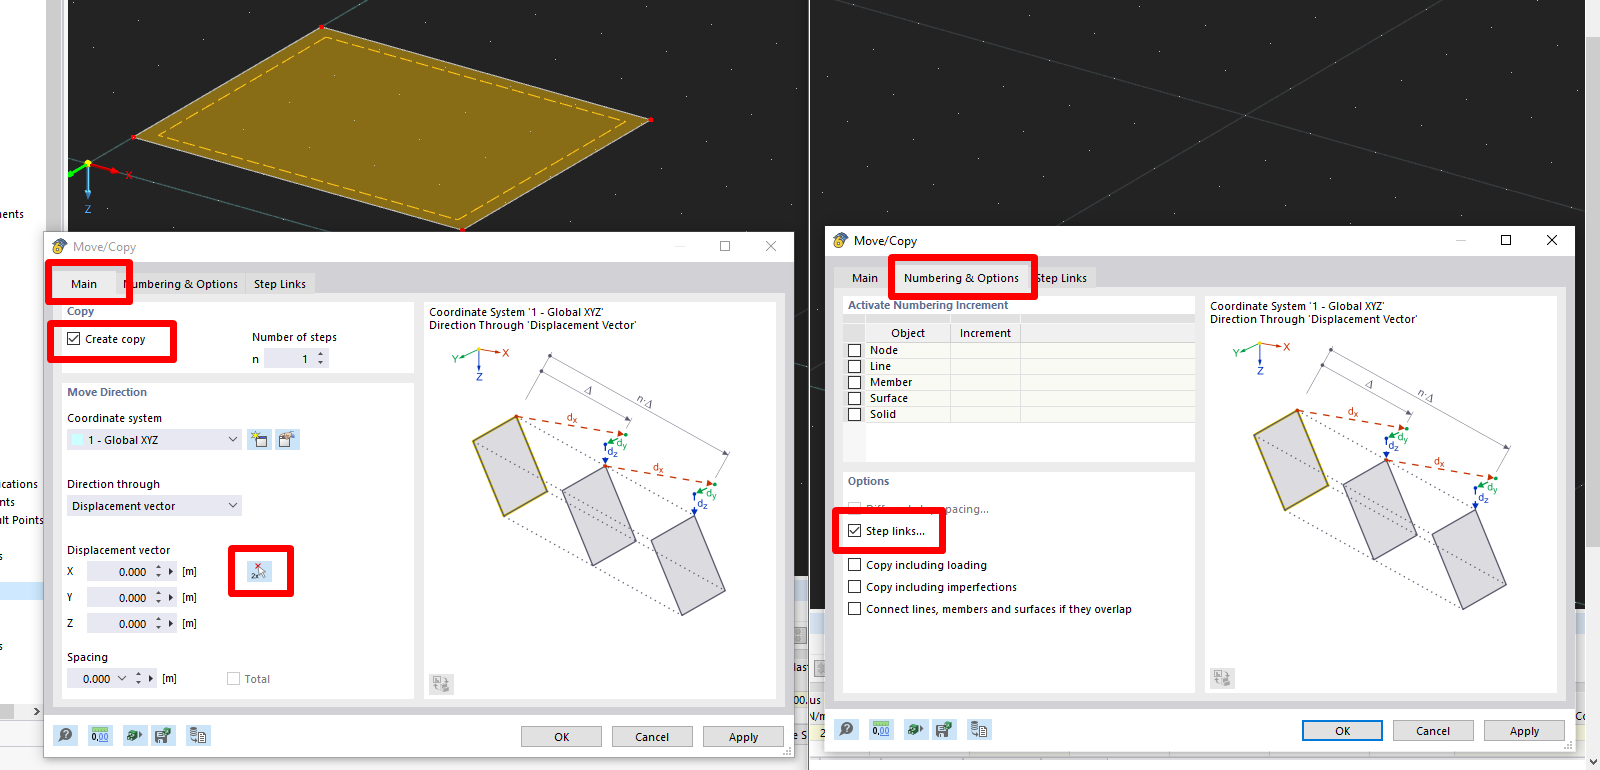Open the Coordinate system dropdown '1 - Global XYZ'
The width and height of the screenshot is (1600, 770).
[x=154, y=440]
